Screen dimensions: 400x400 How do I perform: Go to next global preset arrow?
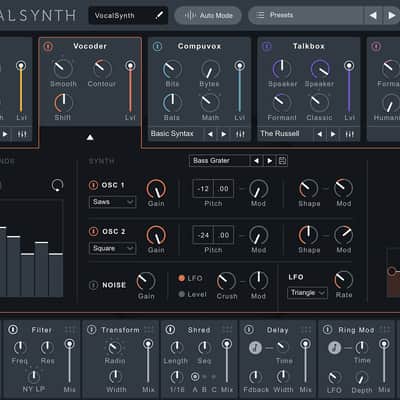pyautogui.click(x=391, y=15)
